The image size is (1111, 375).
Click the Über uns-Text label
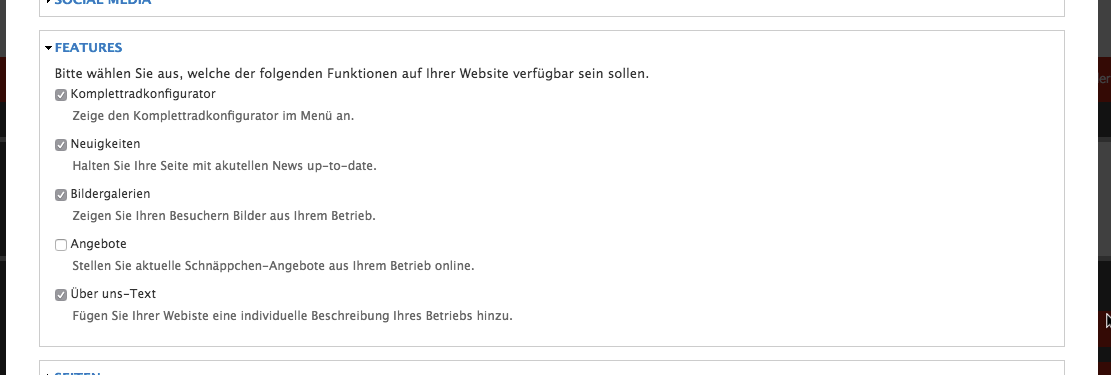click(x=113, y=293)
